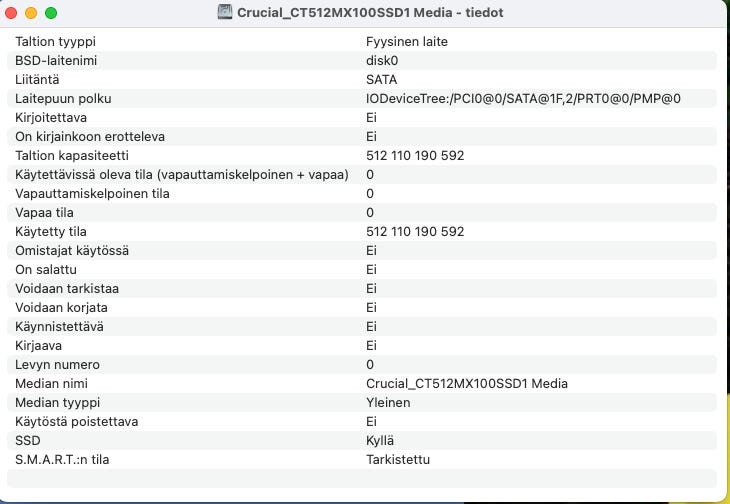Minimize the window with the yellow button
This screenshot has height=504, width=730.
click(x=31, y=13)
